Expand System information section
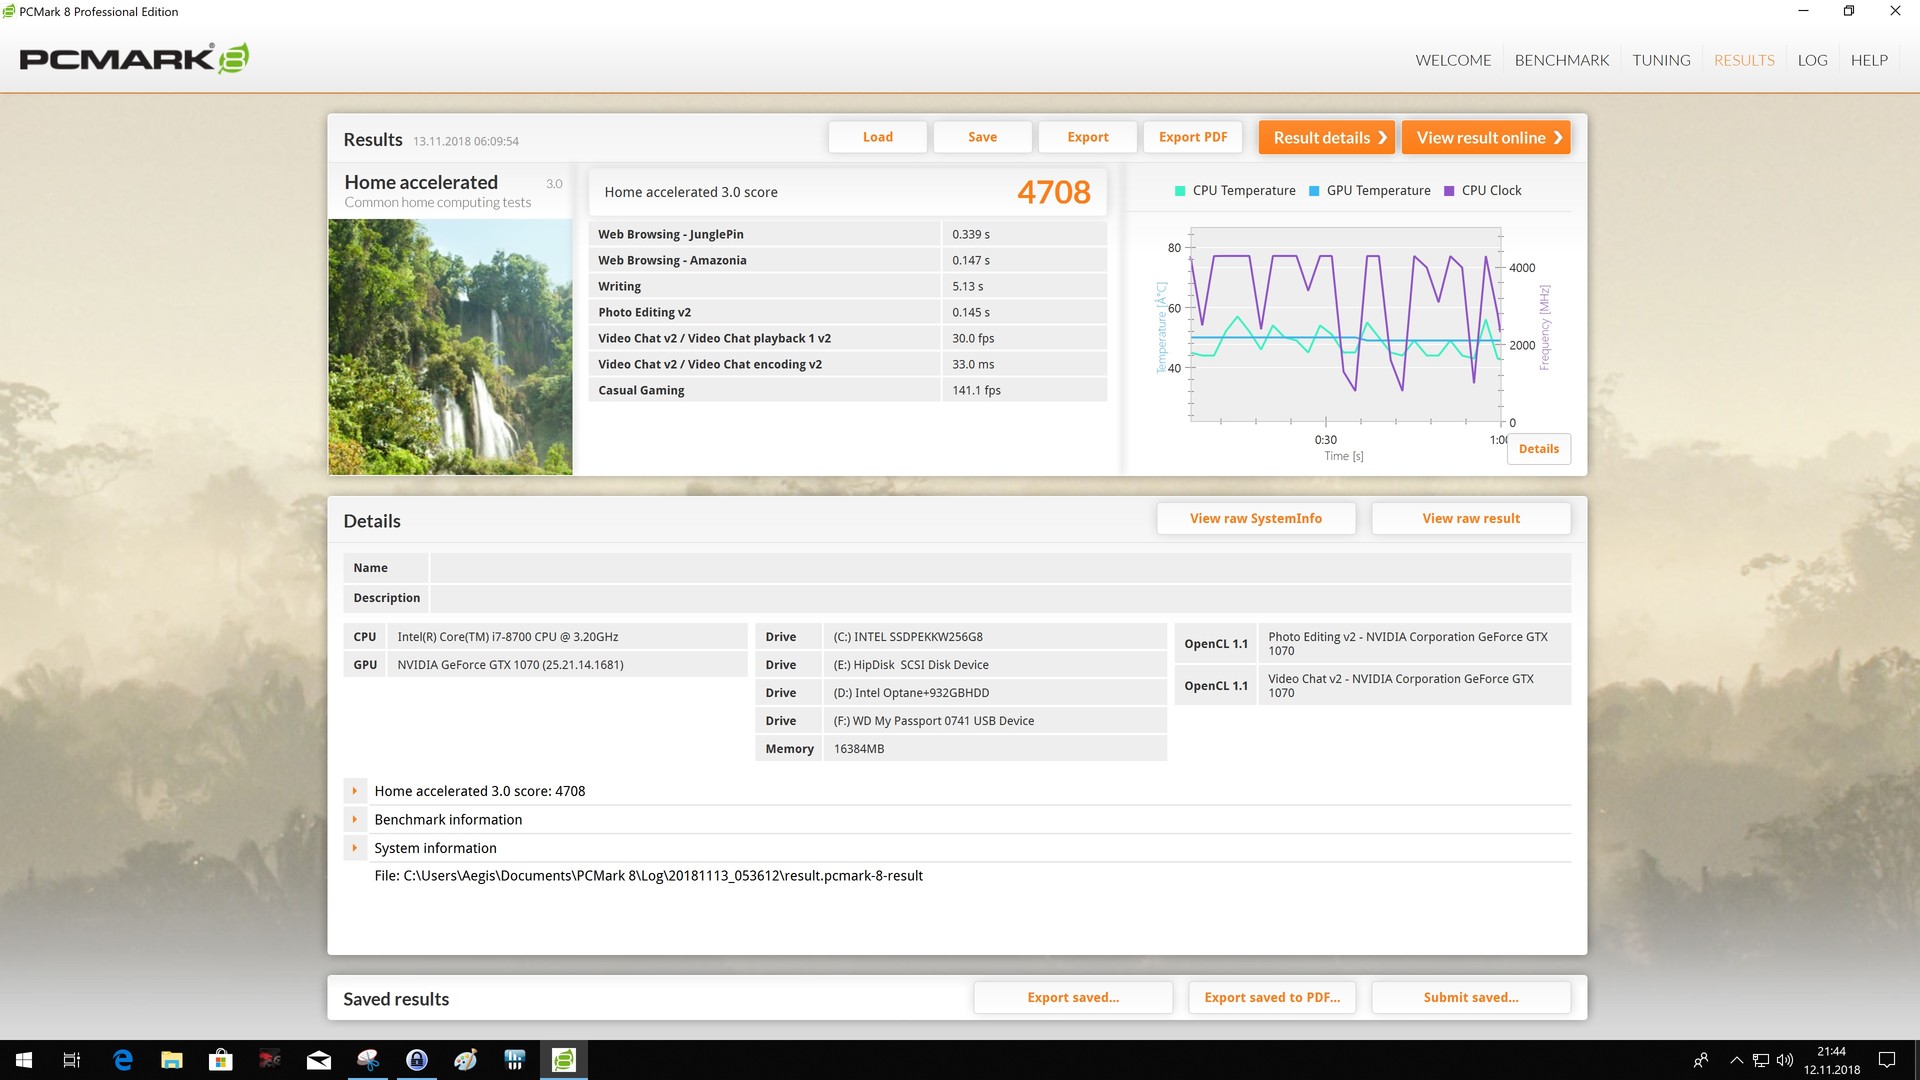Screen dimensions: 1920x1080 (354, 848)
